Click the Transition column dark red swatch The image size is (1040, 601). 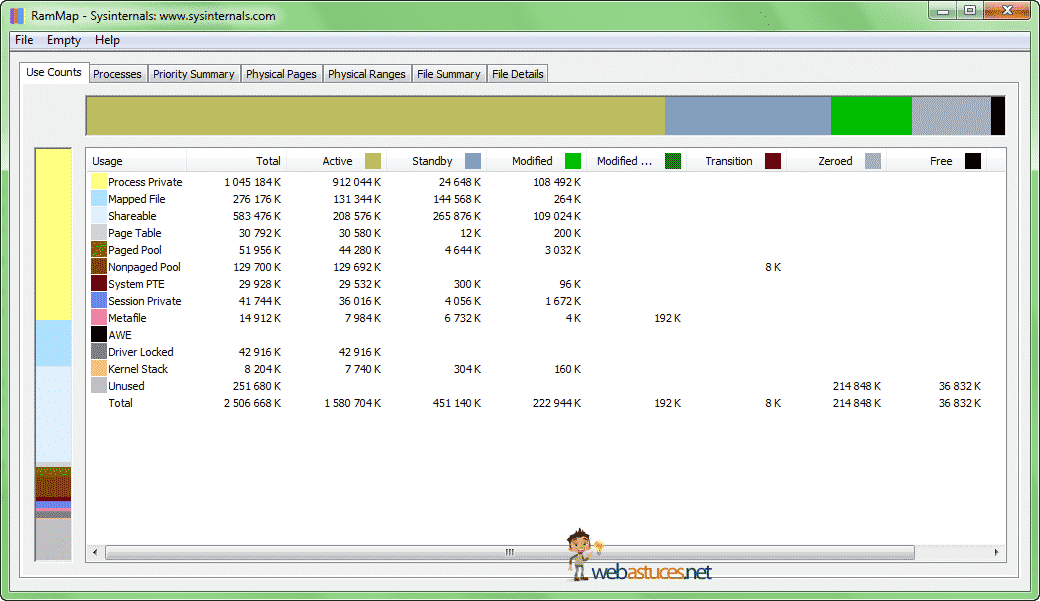point(773,161)
